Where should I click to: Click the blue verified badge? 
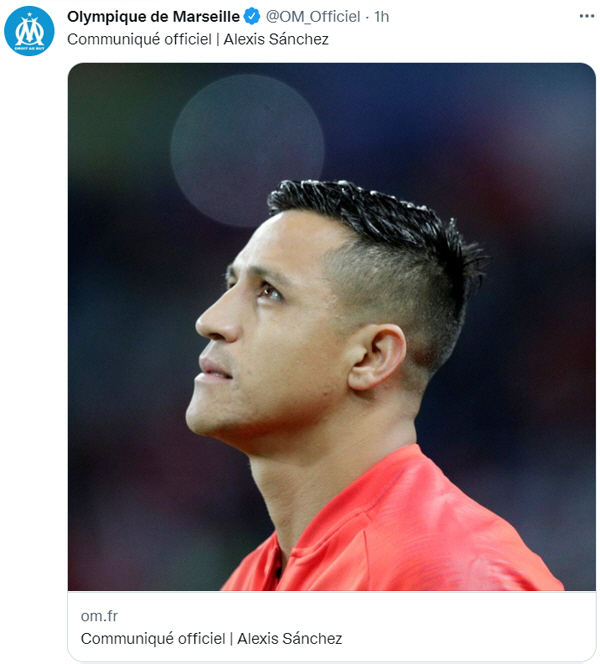coord(252,17)
